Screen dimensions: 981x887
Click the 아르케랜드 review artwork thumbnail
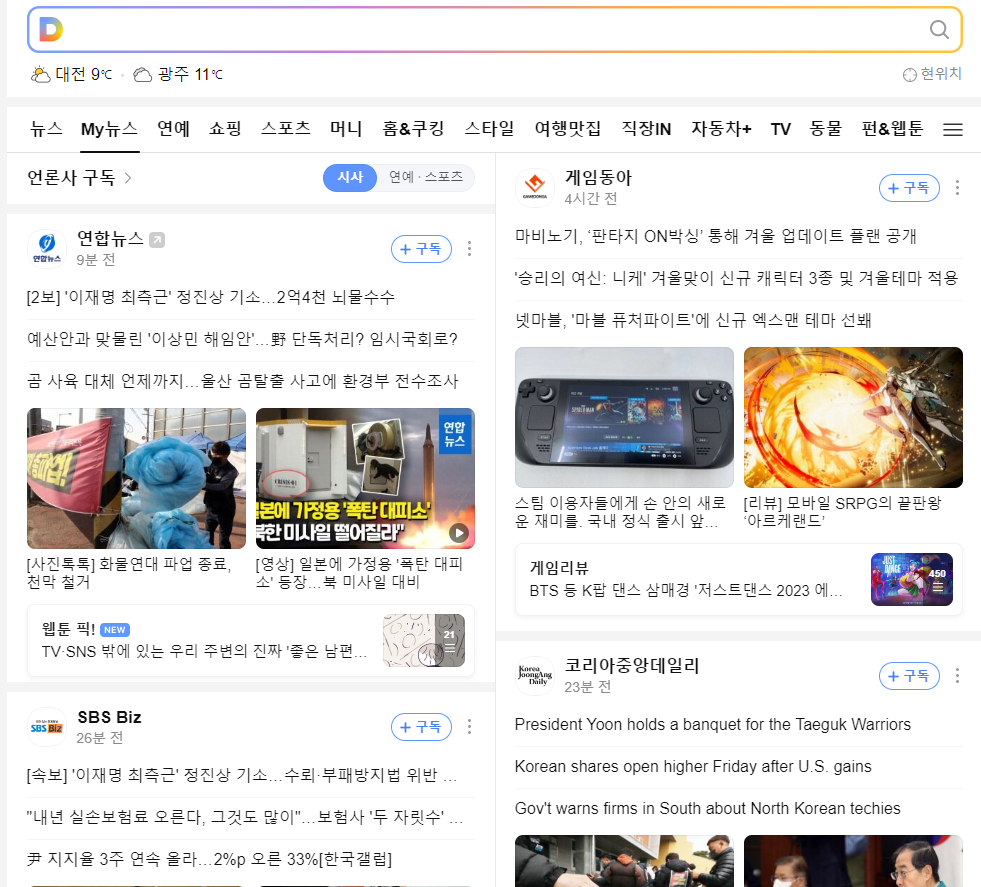[853, 417]
